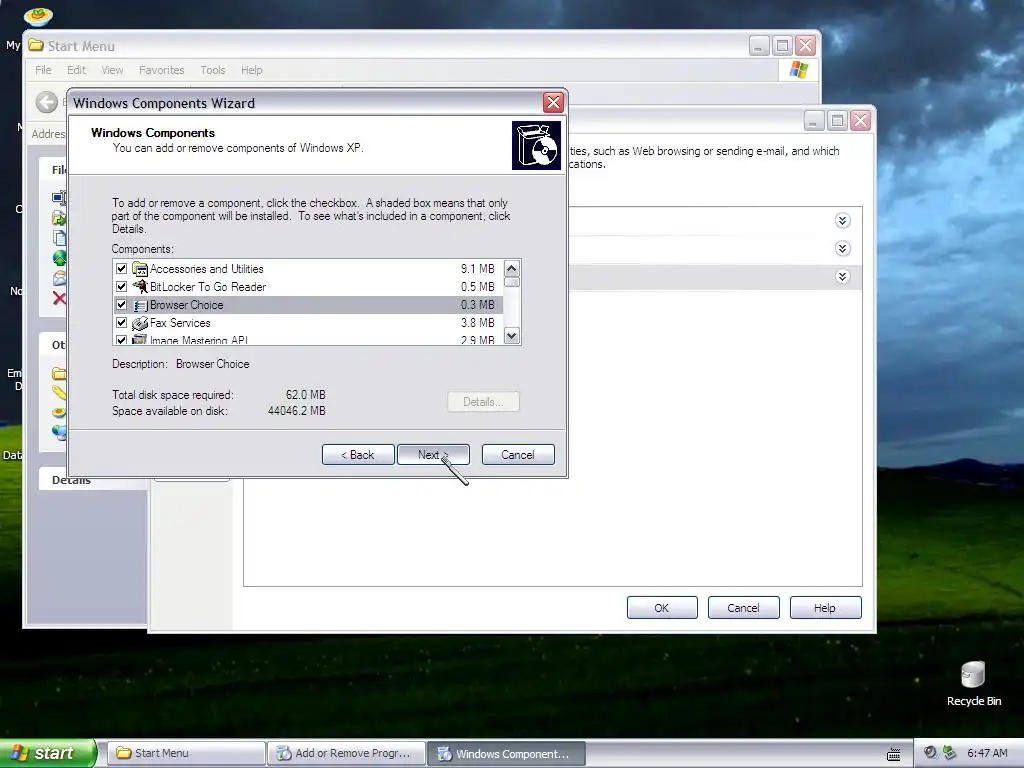1024x768 pixels.
Task: Click the Browser Choice 0.3 MB size value
Action: coord(477,305)
